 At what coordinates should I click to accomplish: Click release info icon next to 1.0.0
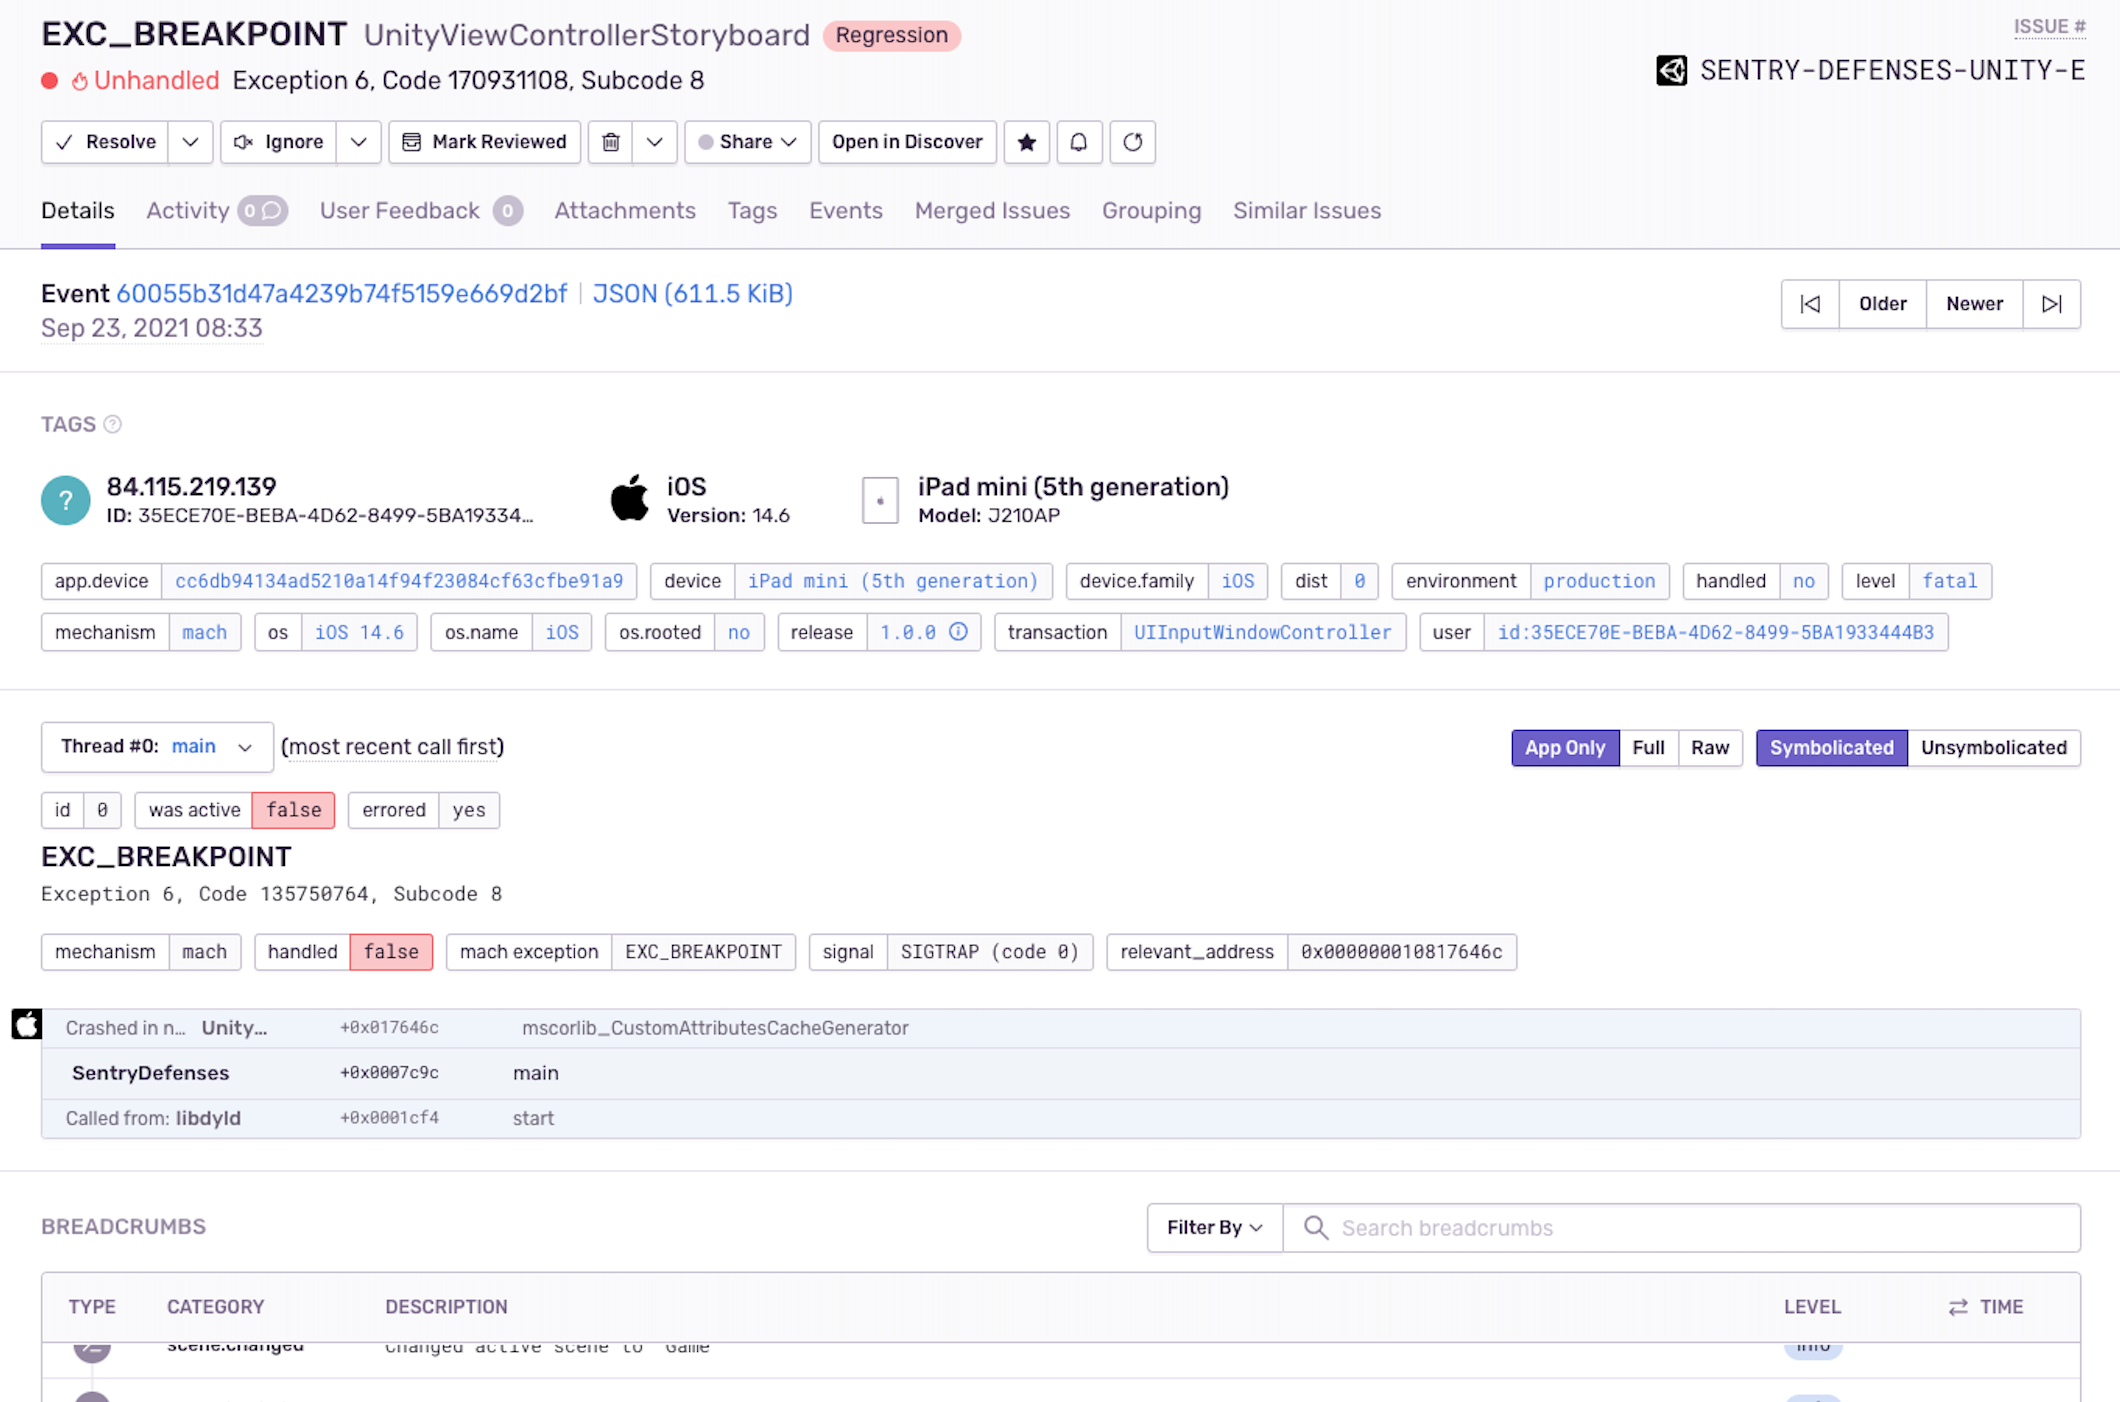958,632
